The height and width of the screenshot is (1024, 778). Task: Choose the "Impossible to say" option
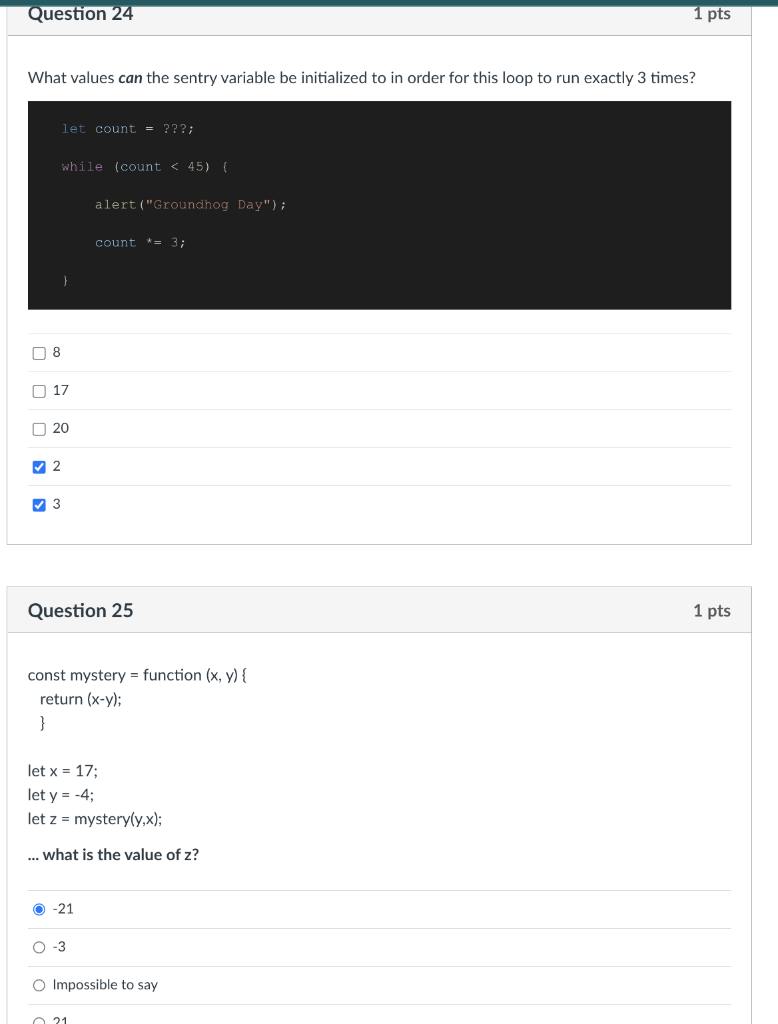point(38,984)
